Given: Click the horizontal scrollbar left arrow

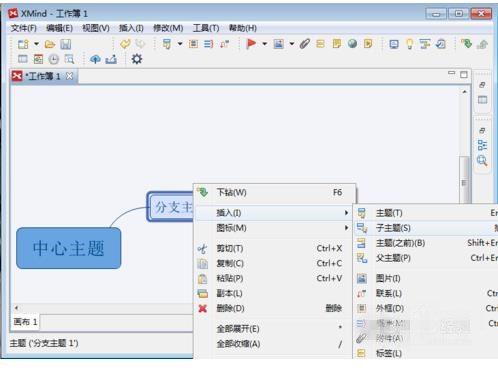Looking at the screenshot, I should [x=16, y=308].
